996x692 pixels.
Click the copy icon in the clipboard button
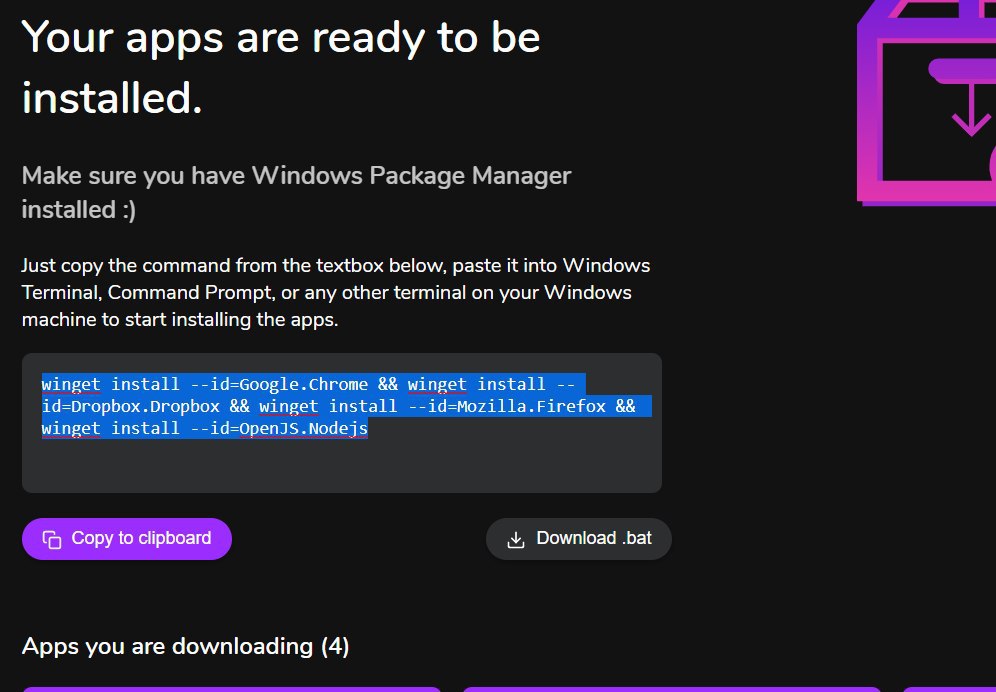coord(51,539)
